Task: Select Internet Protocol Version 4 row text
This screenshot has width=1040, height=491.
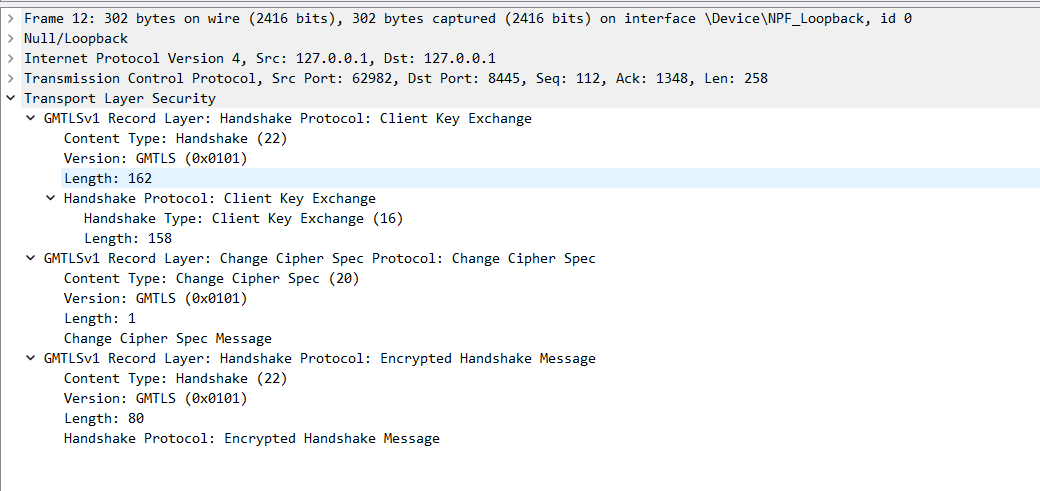Action: (260, 58)
